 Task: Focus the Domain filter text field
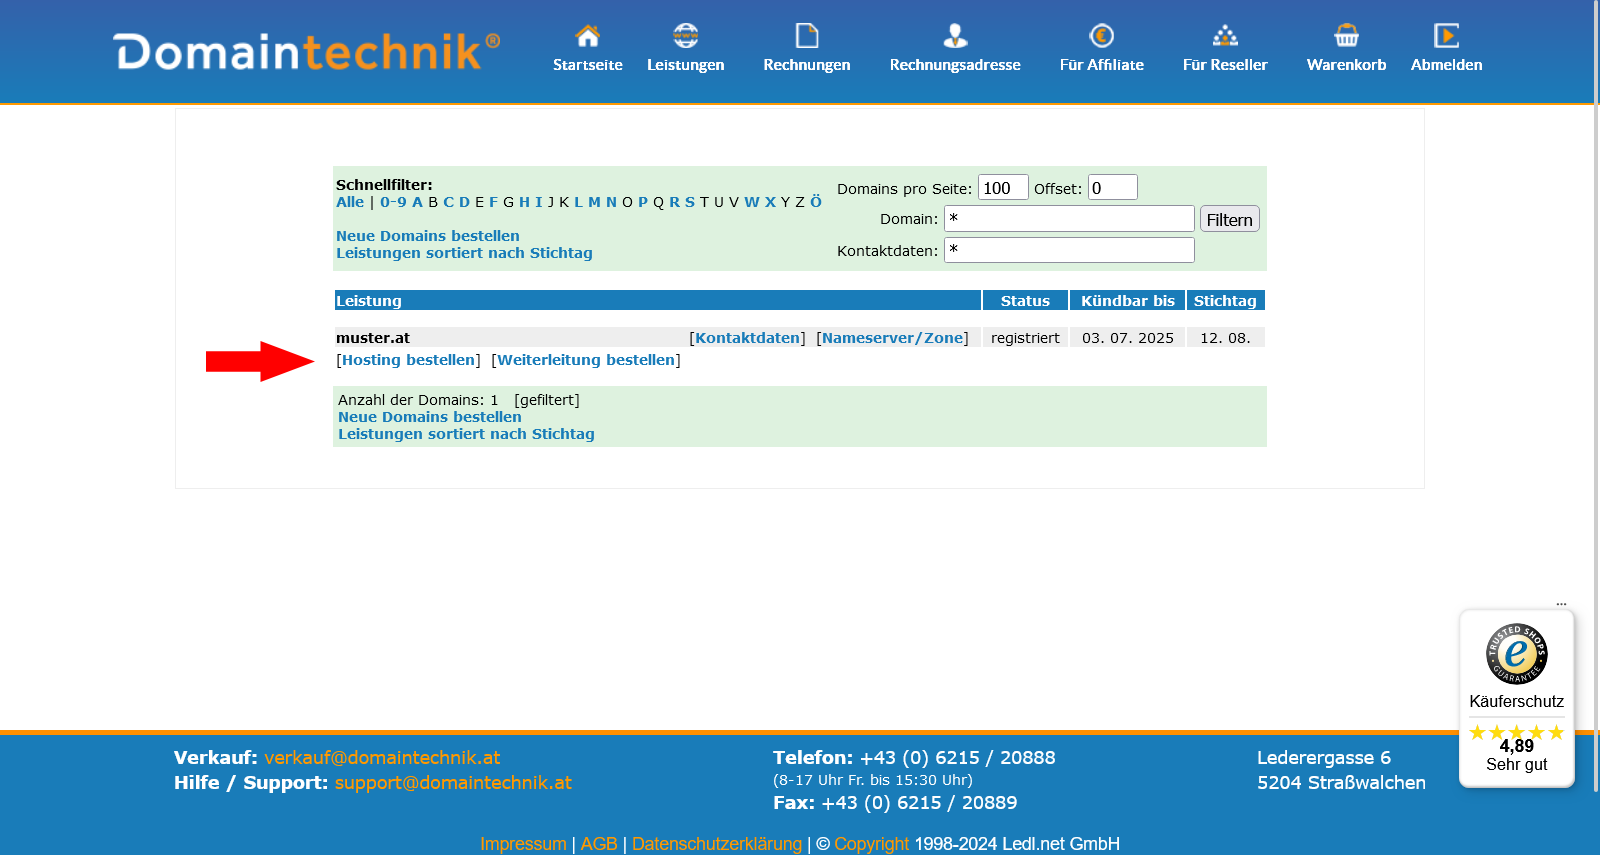[1069, 219]
